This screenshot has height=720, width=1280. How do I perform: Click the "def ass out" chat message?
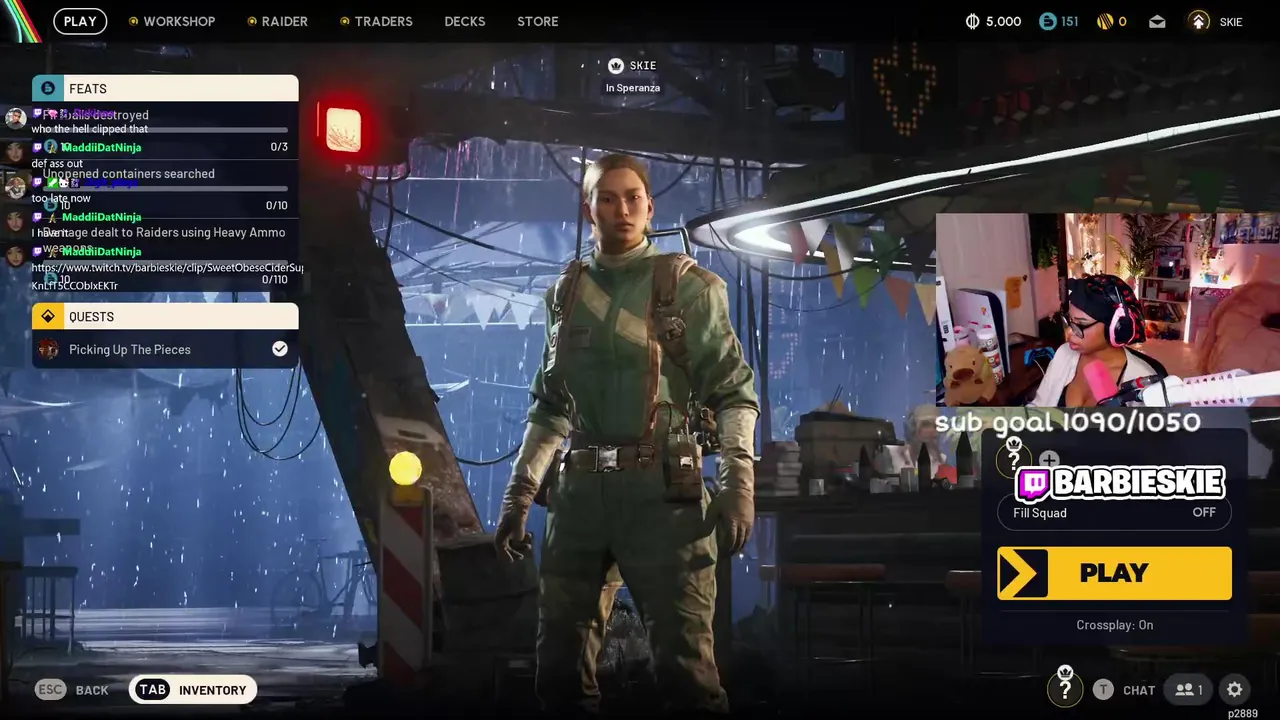57,164
